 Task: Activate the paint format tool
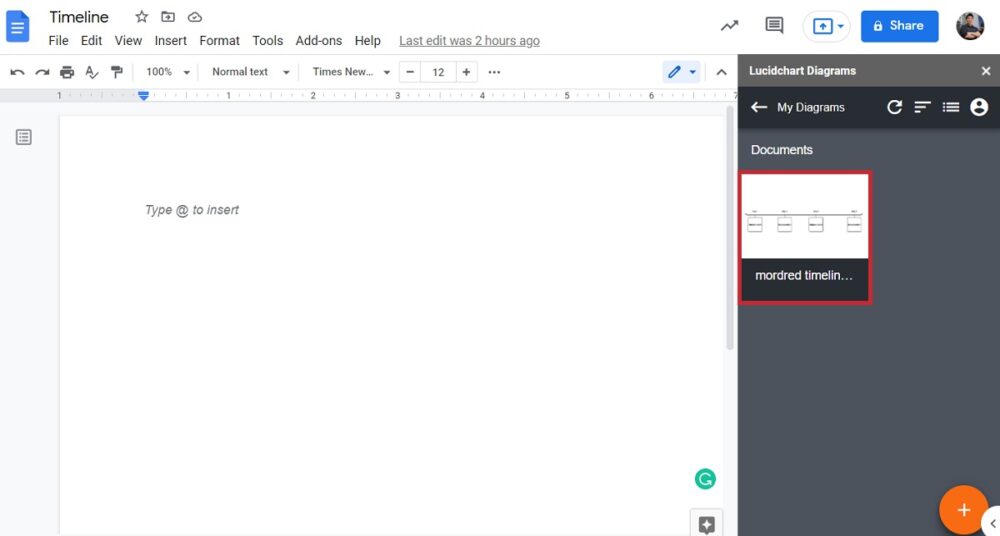coord(117,72)
